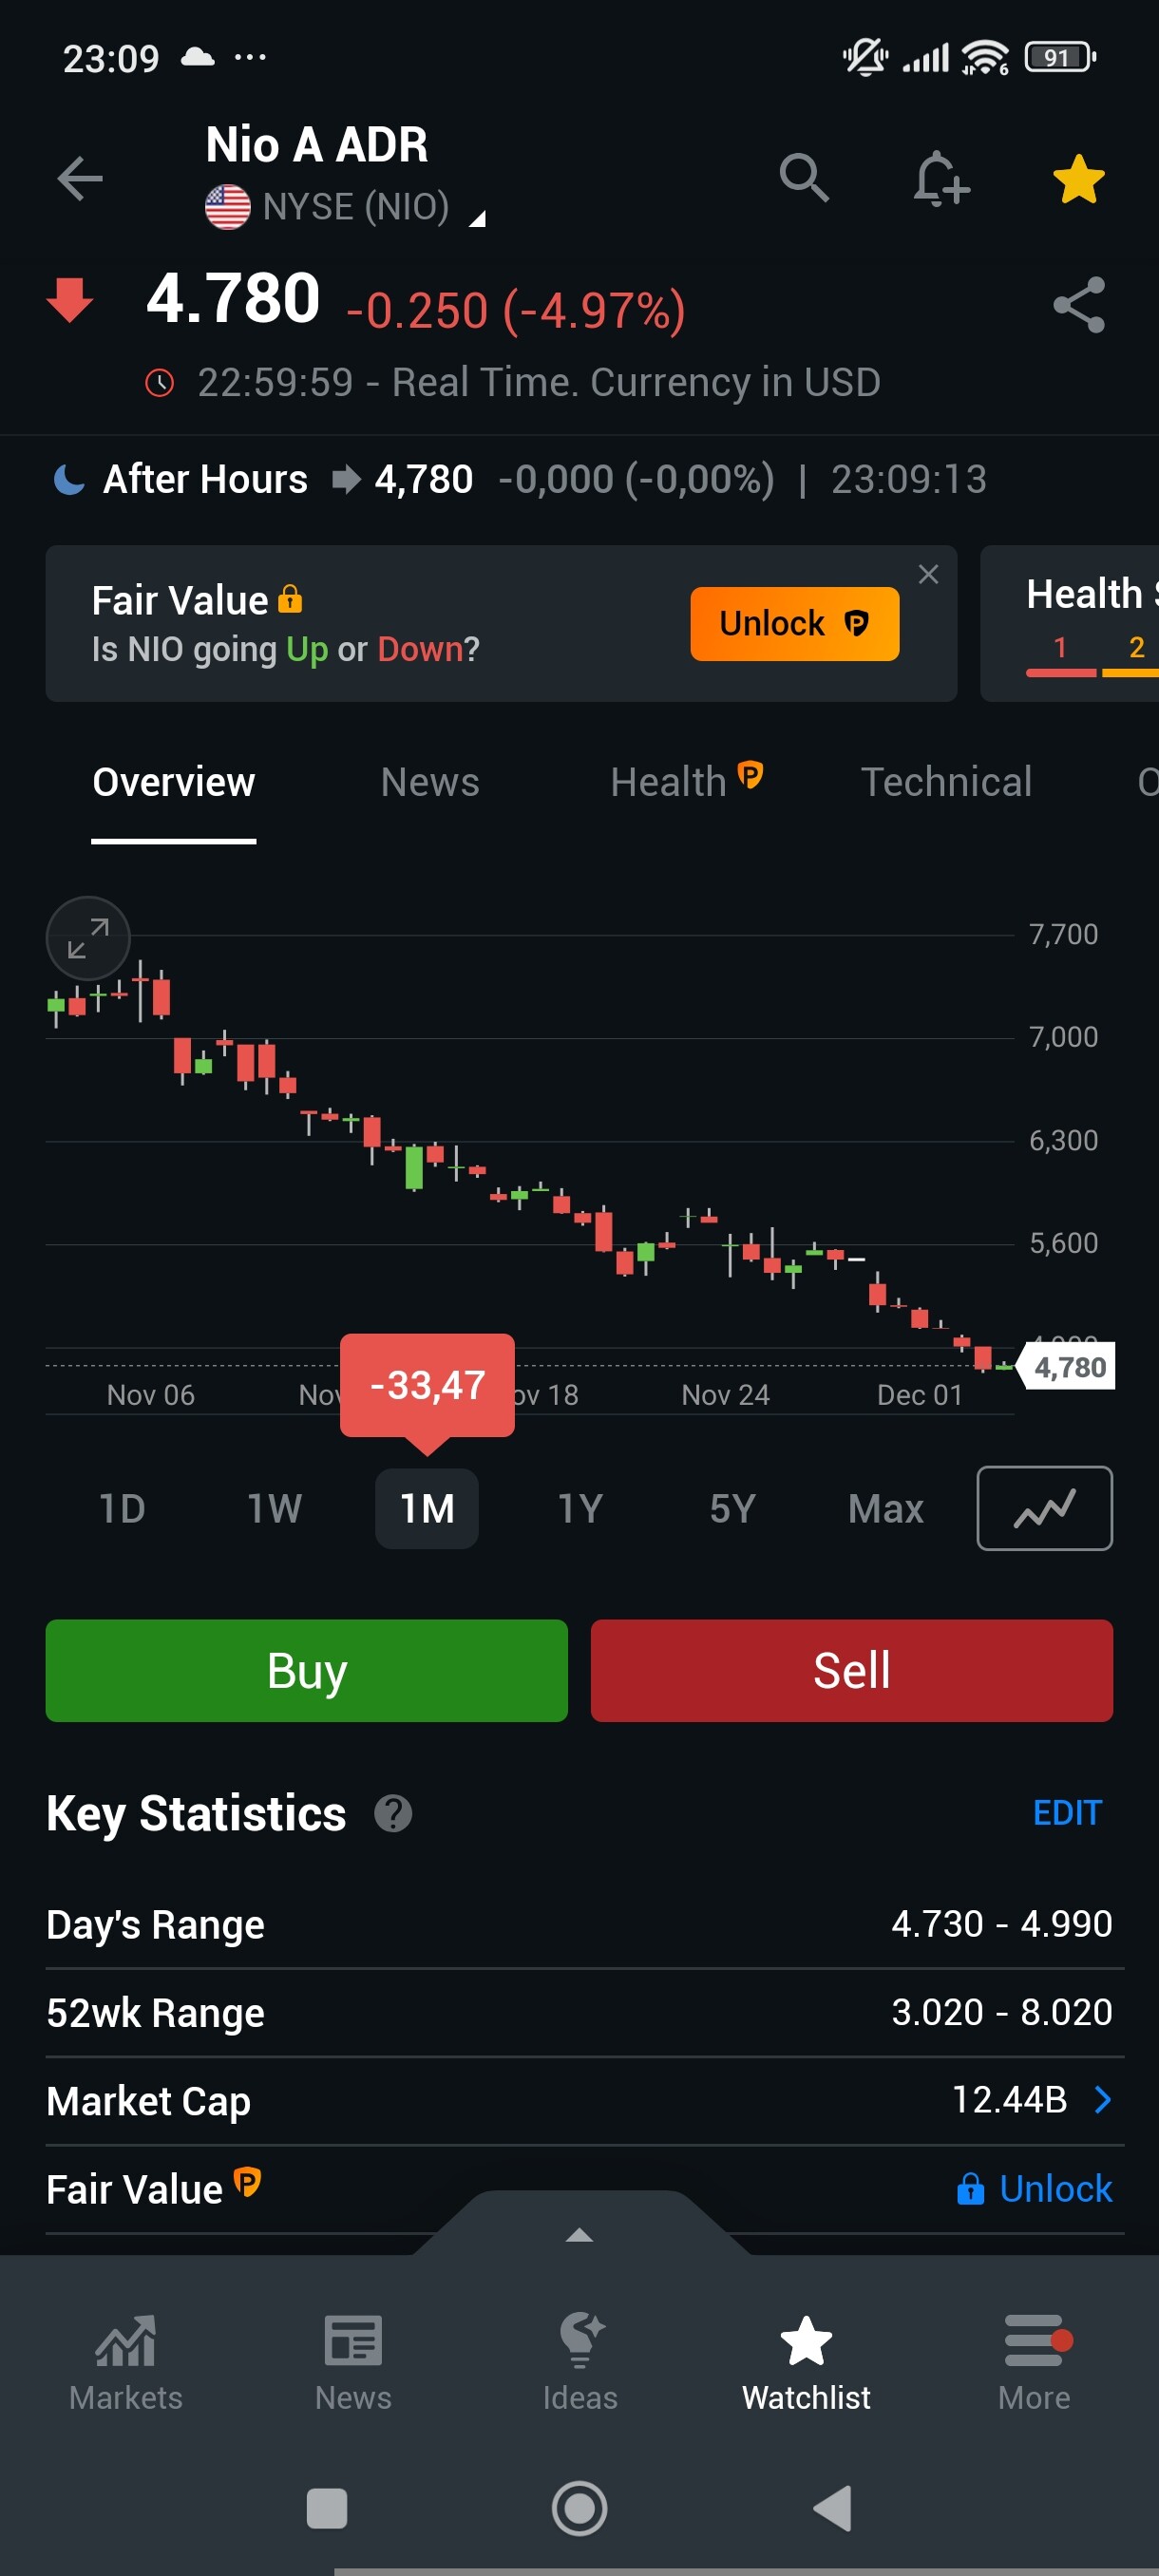Toggle the yellow watchlist star
This screenshot has width=1159, height=2576.
coord(1078,179)
